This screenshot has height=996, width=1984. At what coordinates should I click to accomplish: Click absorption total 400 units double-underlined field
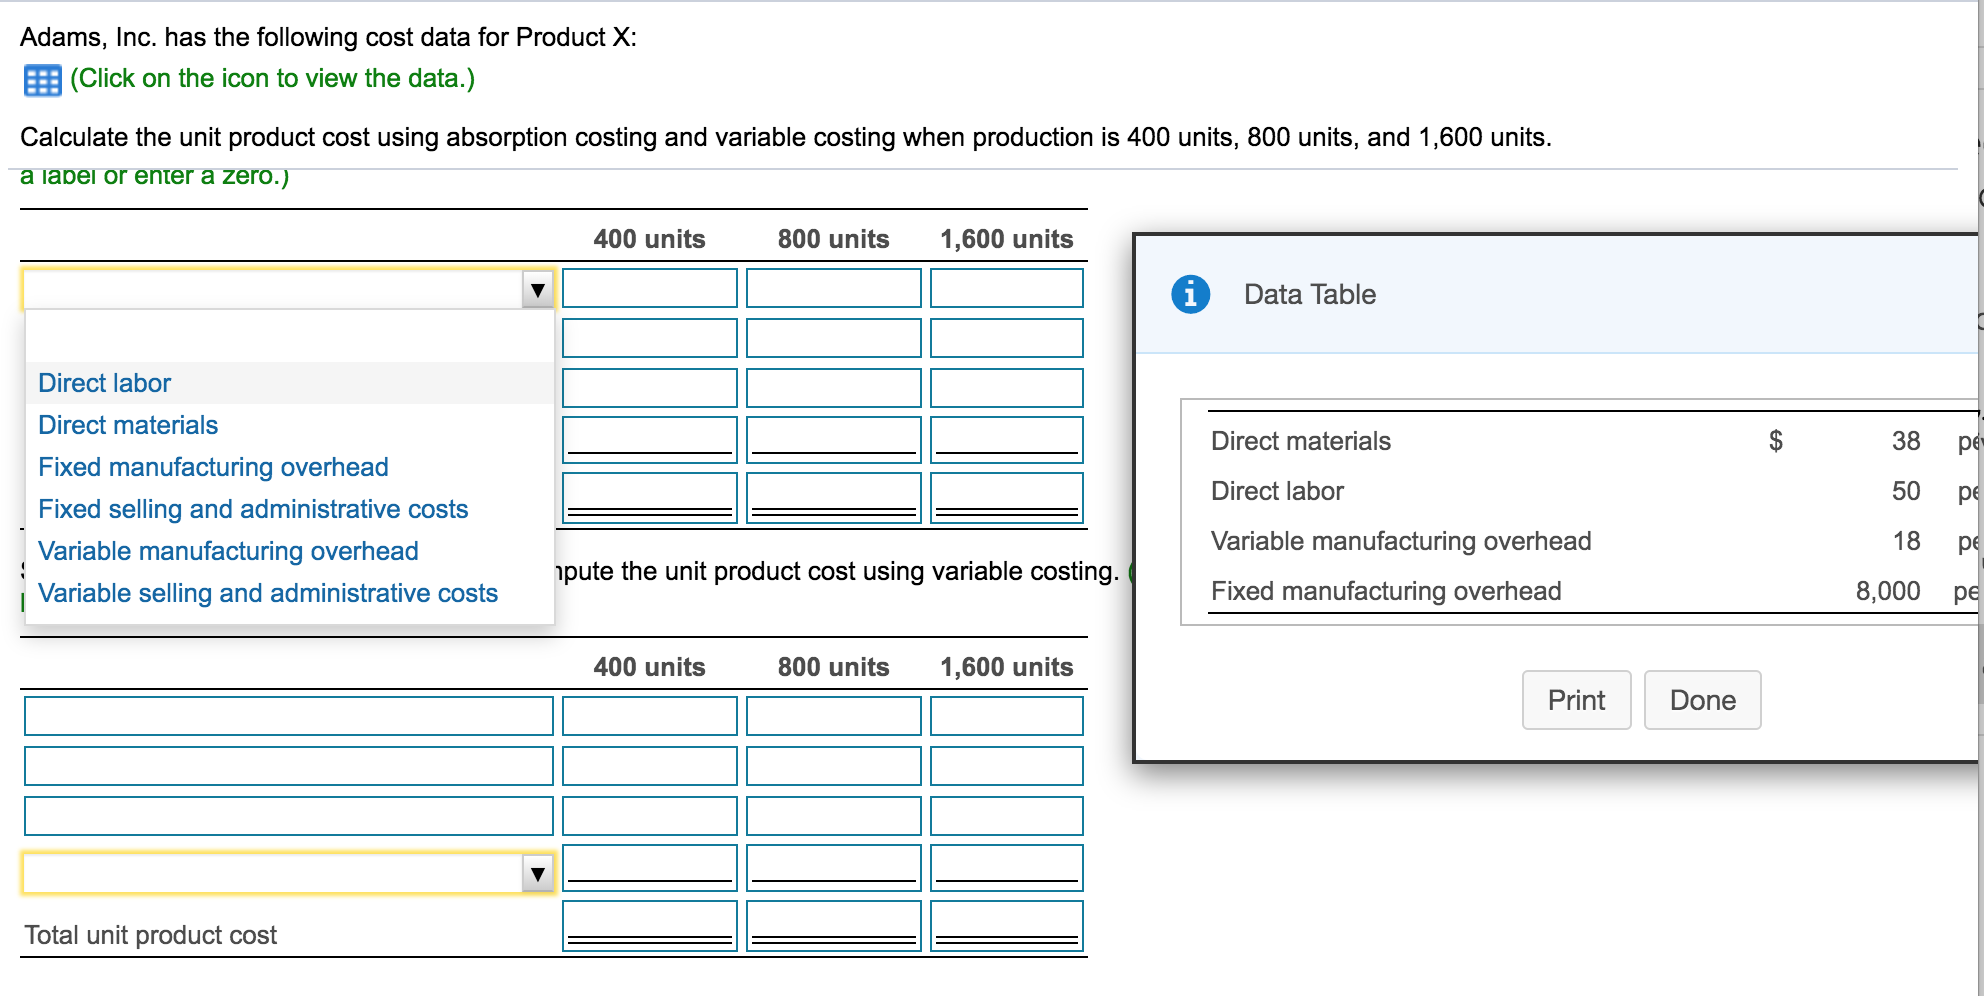[x=650, y=497]
